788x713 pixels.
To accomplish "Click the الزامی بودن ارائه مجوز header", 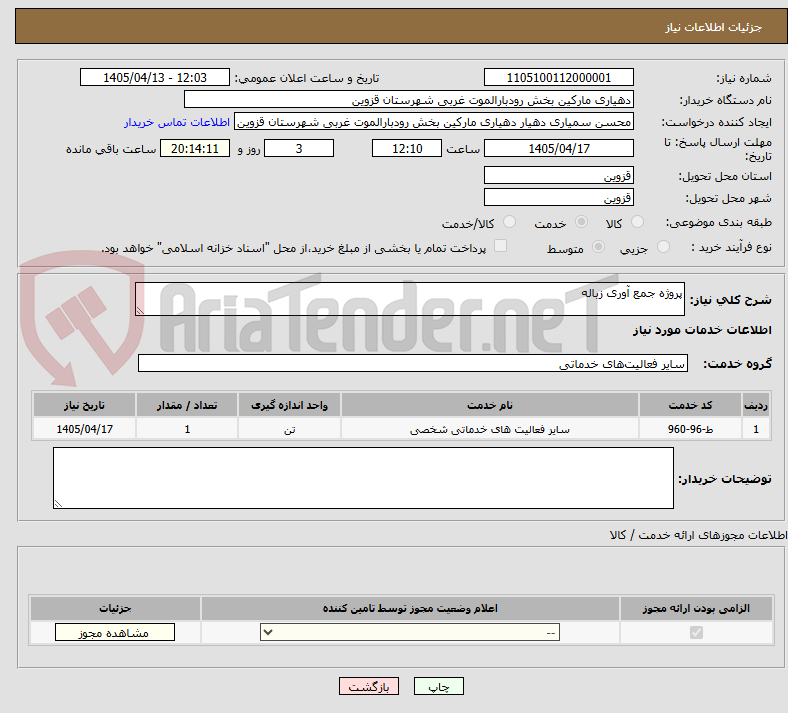I will [x=696, y=608].
